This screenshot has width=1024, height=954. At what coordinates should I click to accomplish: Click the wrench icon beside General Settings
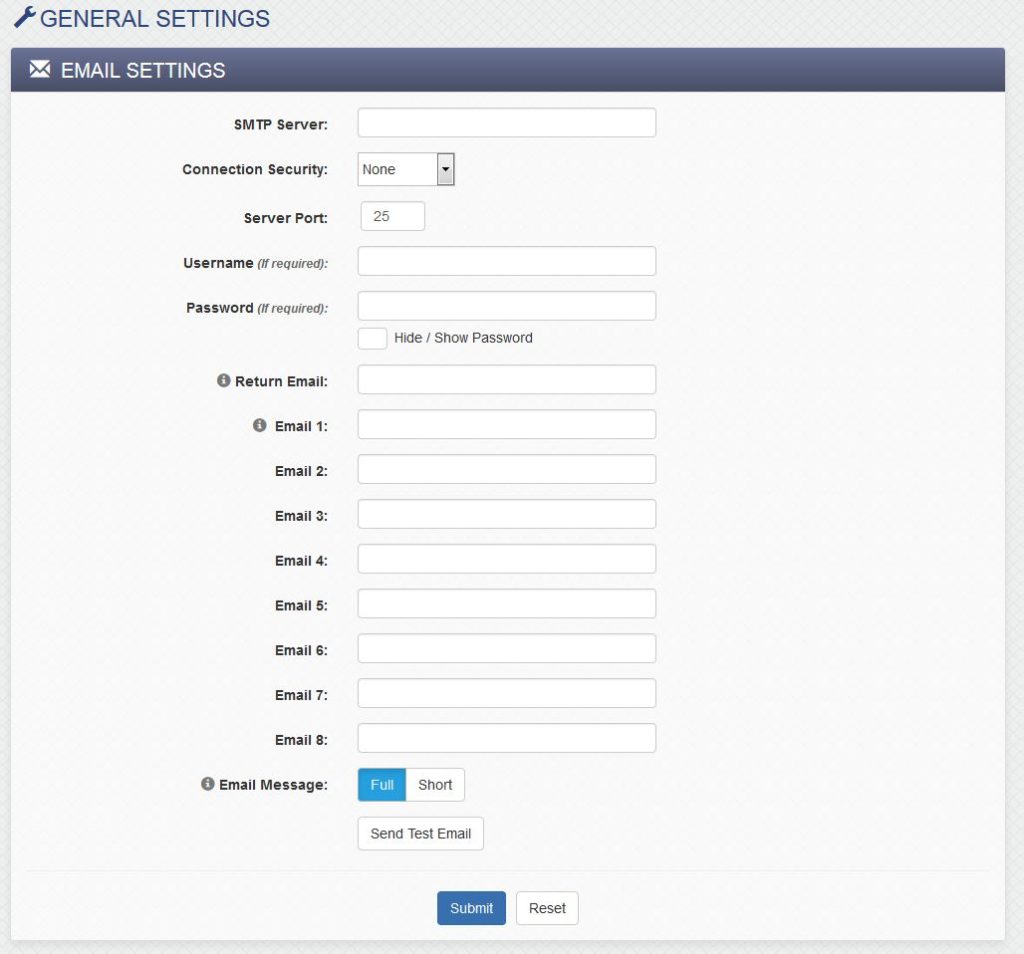[26, 17]
